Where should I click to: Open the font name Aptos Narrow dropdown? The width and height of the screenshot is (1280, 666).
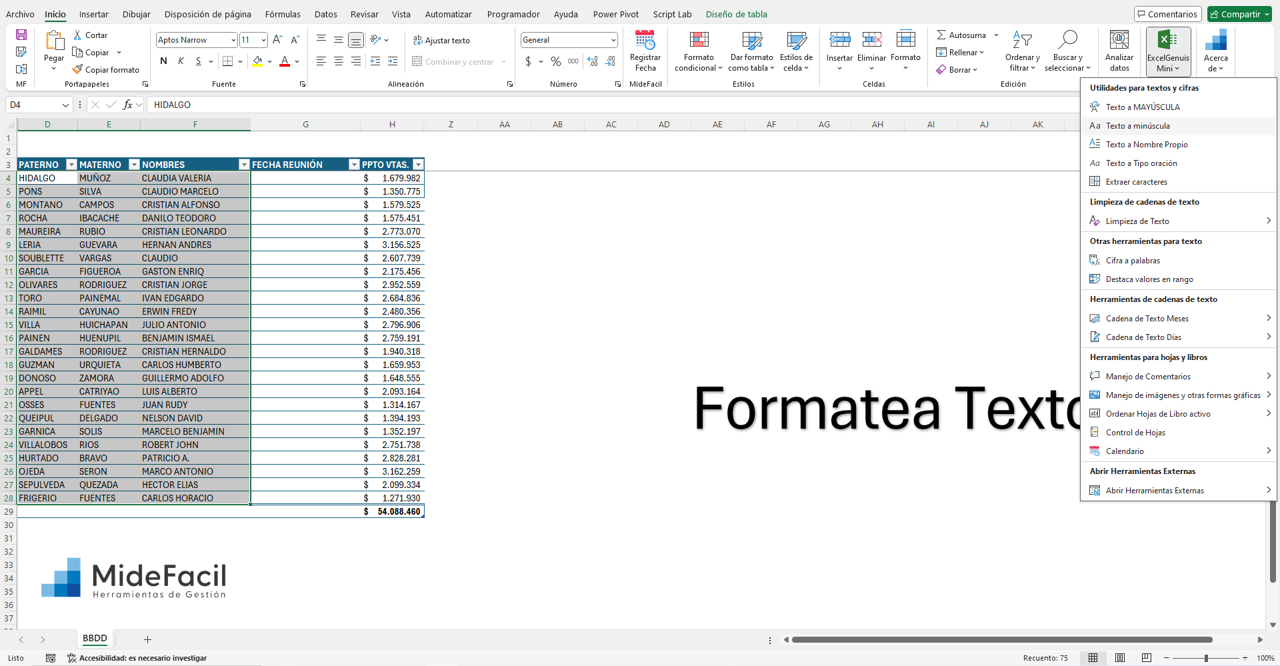click(233, 40)
